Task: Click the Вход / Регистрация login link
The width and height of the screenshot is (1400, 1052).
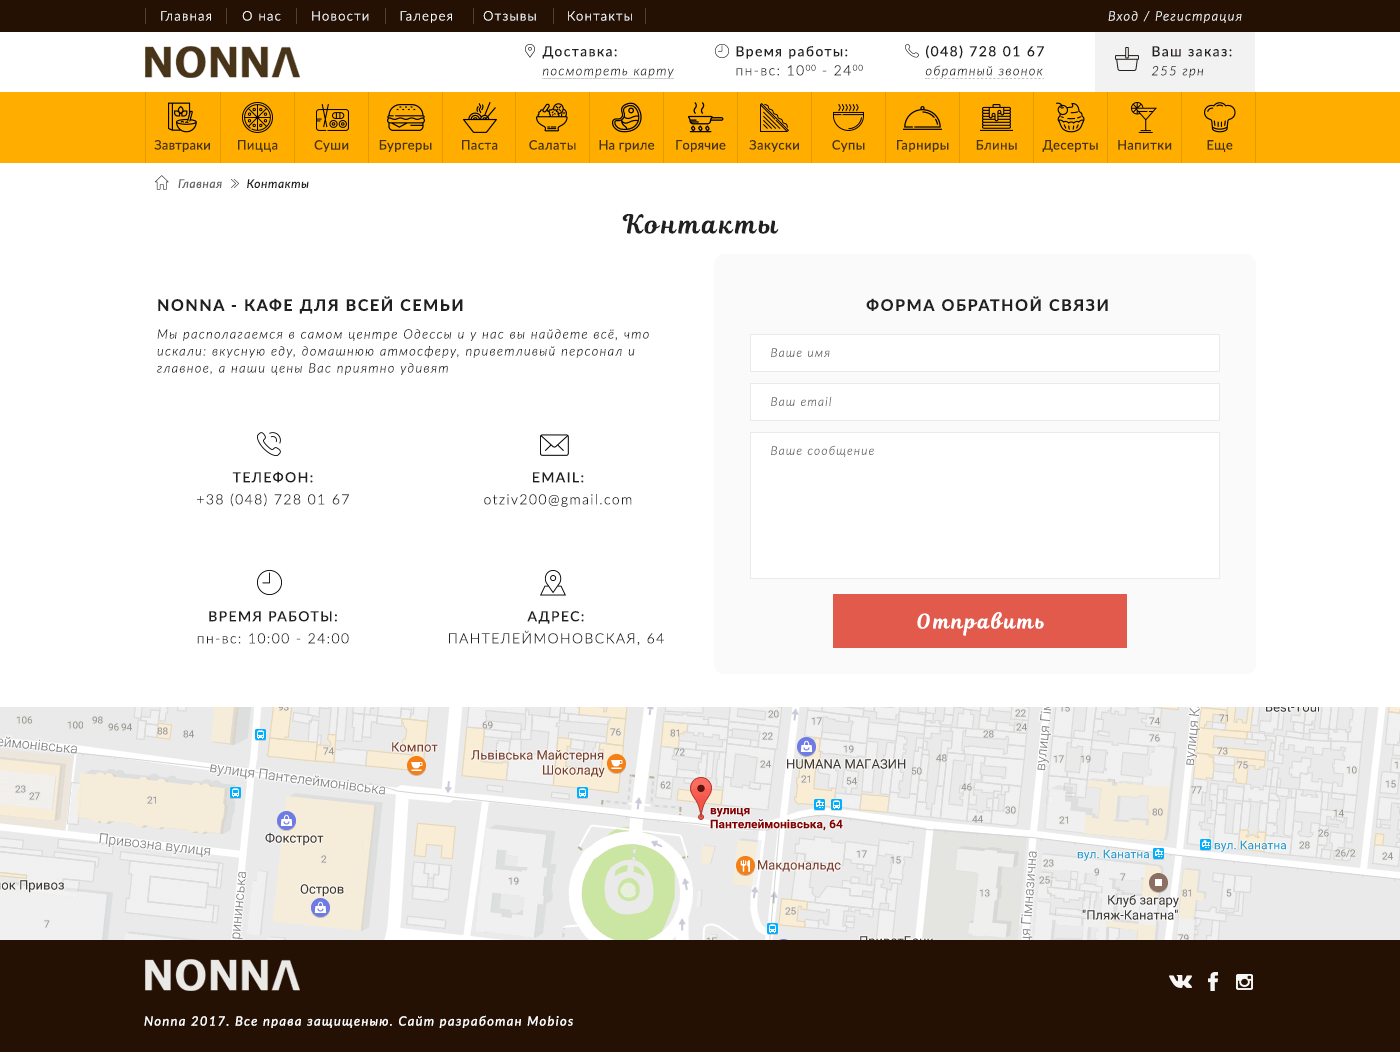Action: click(1175, 16)
